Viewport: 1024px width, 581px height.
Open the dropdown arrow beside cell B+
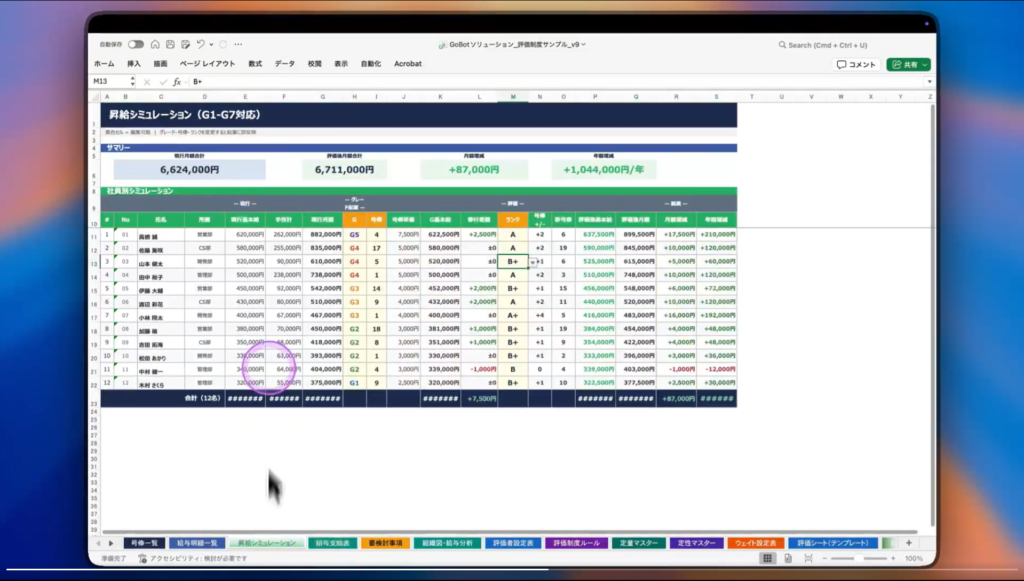point(532,261)
